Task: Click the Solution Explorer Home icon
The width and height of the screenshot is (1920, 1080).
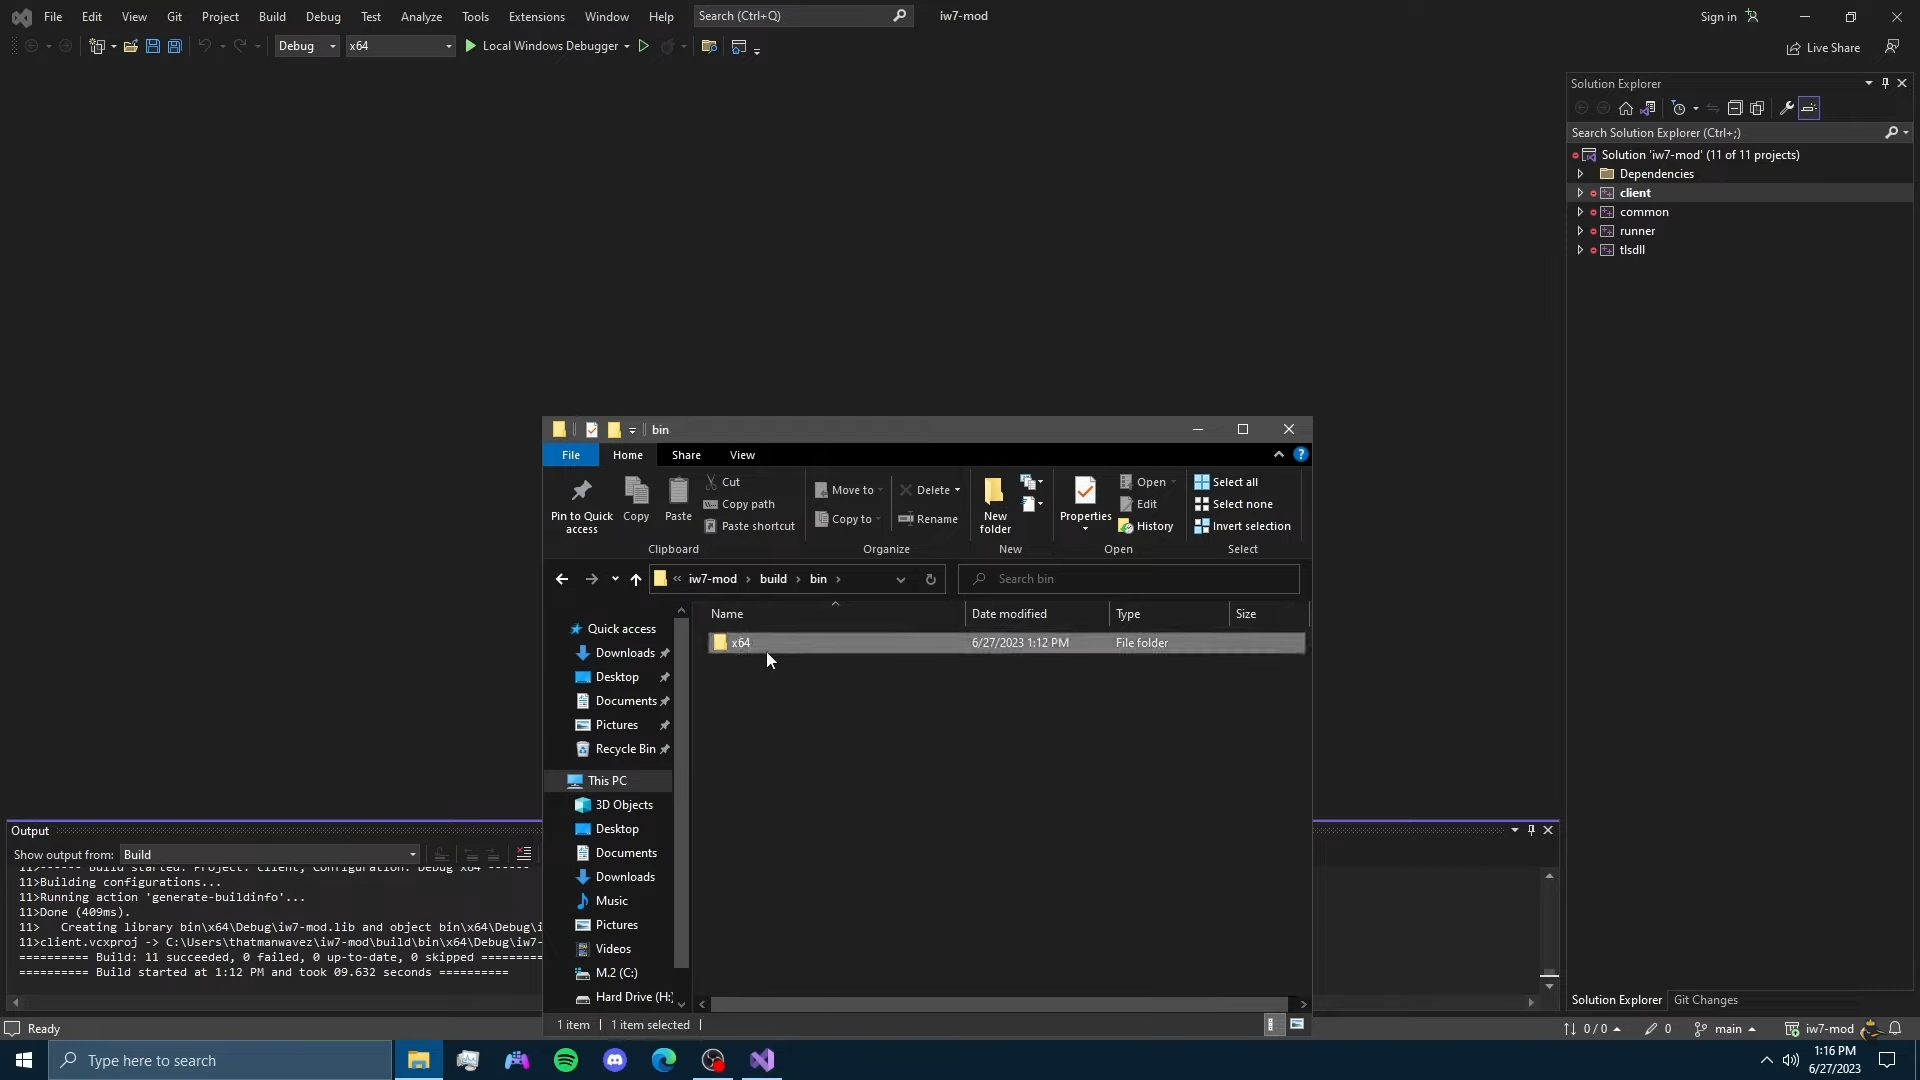Action: [x=1626, y=108]
